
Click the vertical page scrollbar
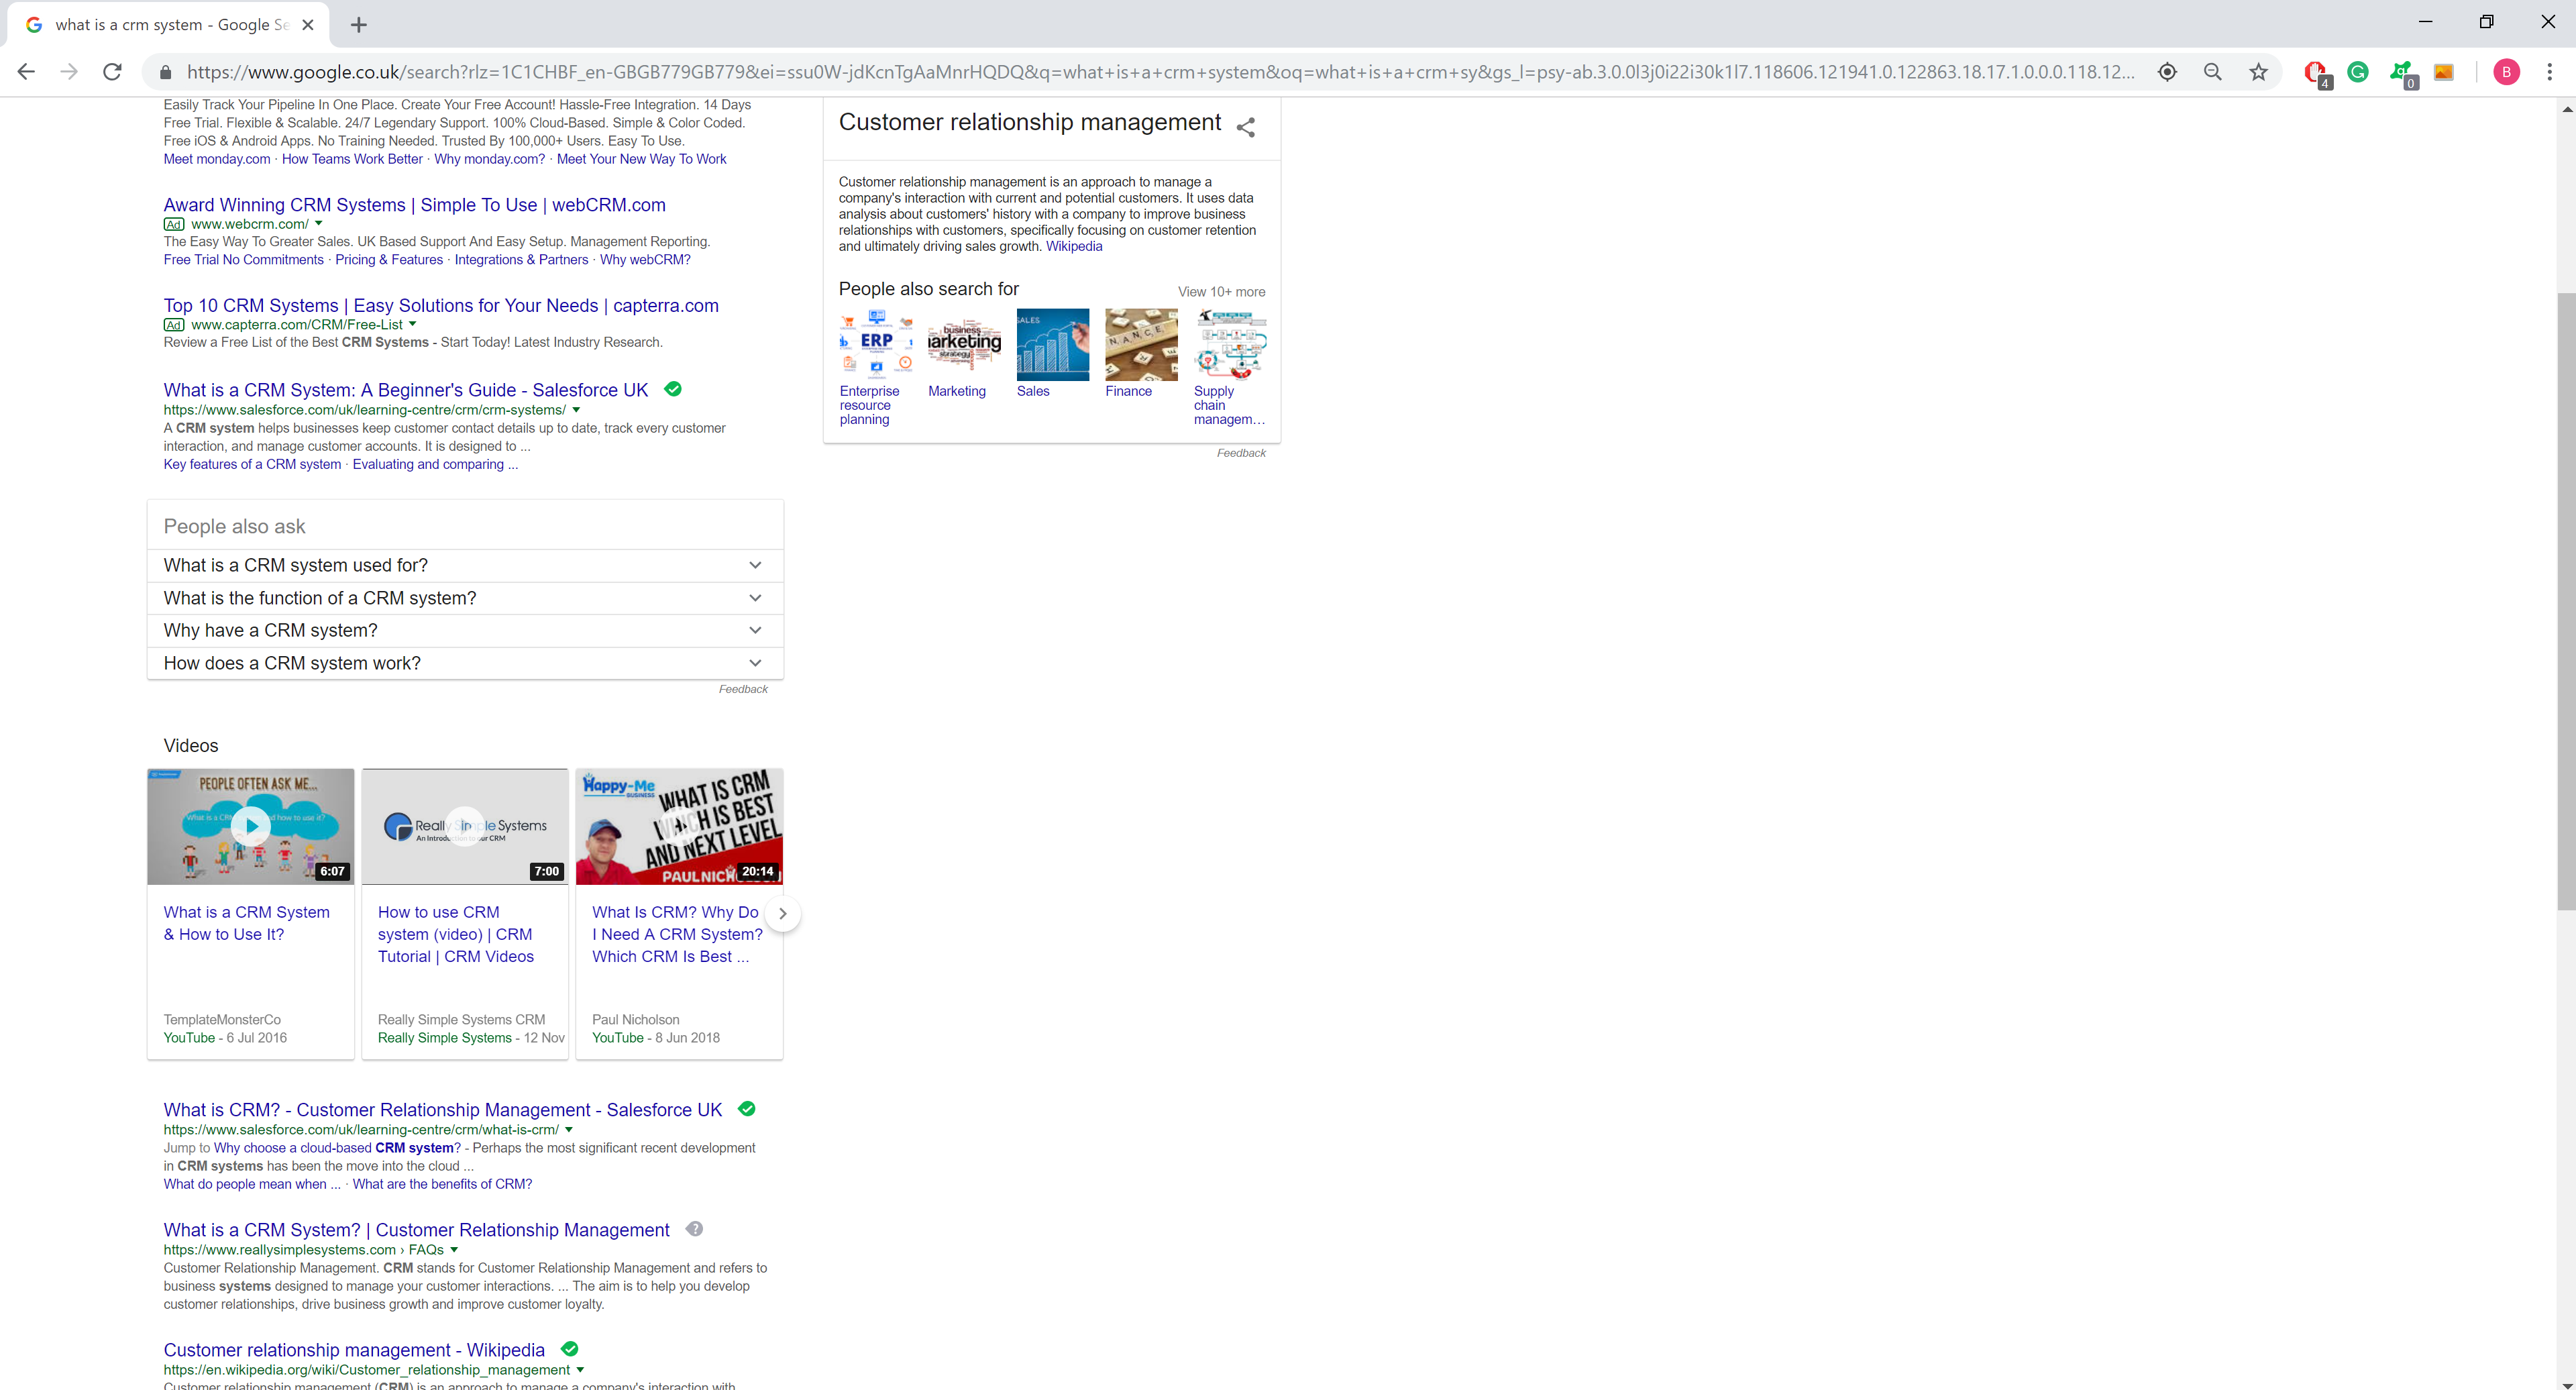click(x=2566, y=600)
